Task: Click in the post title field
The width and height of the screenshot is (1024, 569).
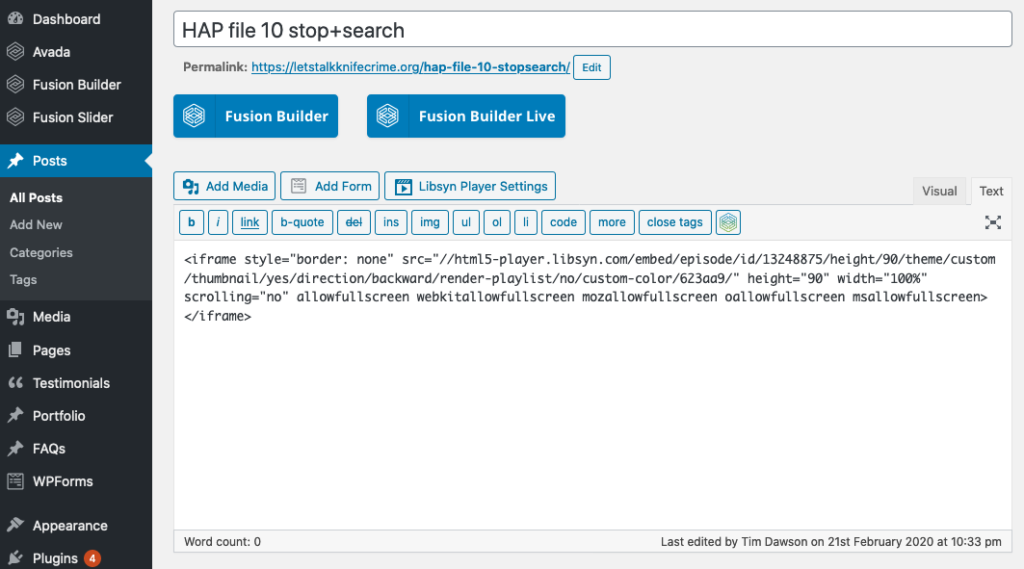Action: point(592,30)
